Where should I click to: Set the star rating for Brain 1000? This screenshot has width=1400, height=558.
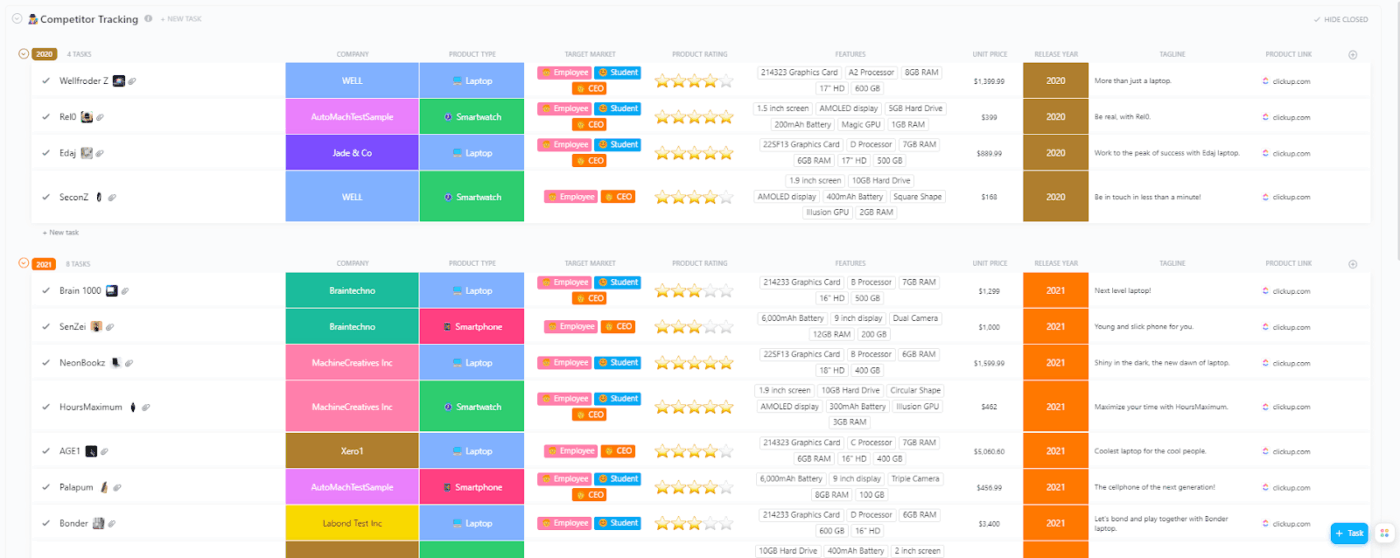693,291
